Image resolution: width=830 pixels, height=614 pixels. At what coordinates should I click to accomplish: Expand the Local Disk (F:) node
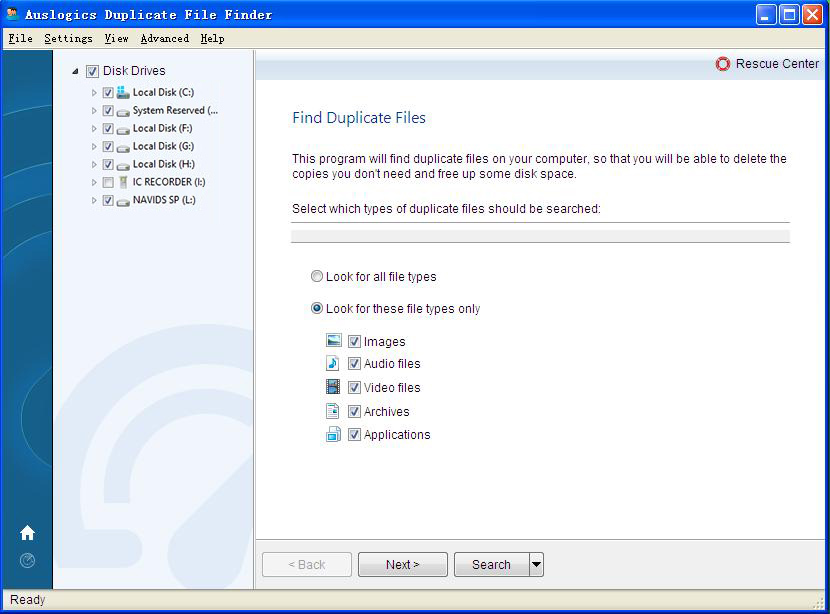[94, 129]
